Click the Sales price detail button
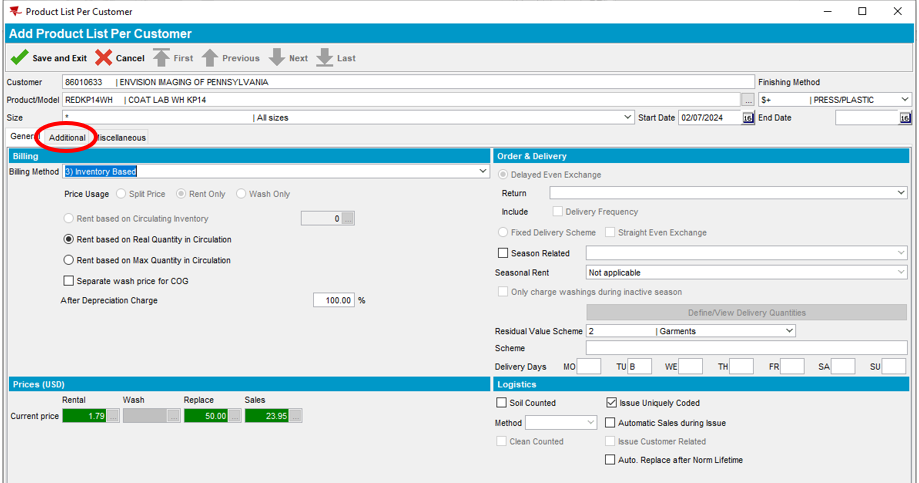The image size is (919, 483). (296, 416)
